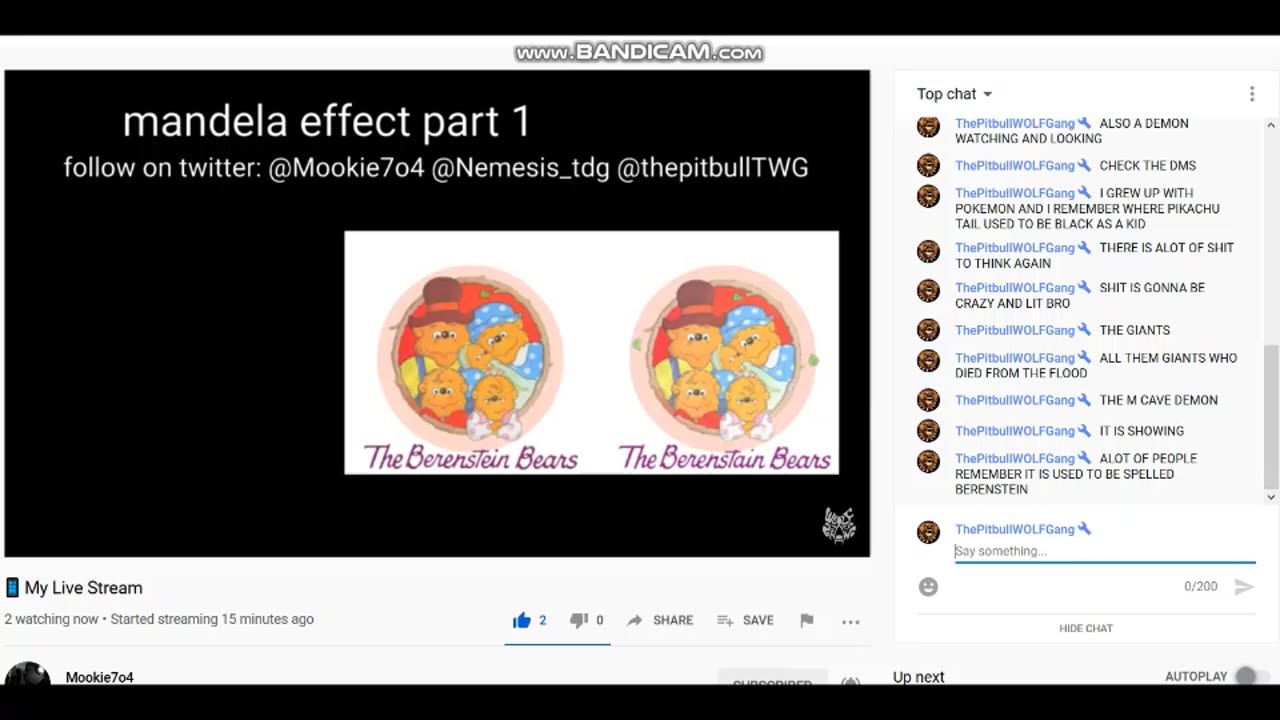Click smartphone emoji before stream title

pos(12,588)
